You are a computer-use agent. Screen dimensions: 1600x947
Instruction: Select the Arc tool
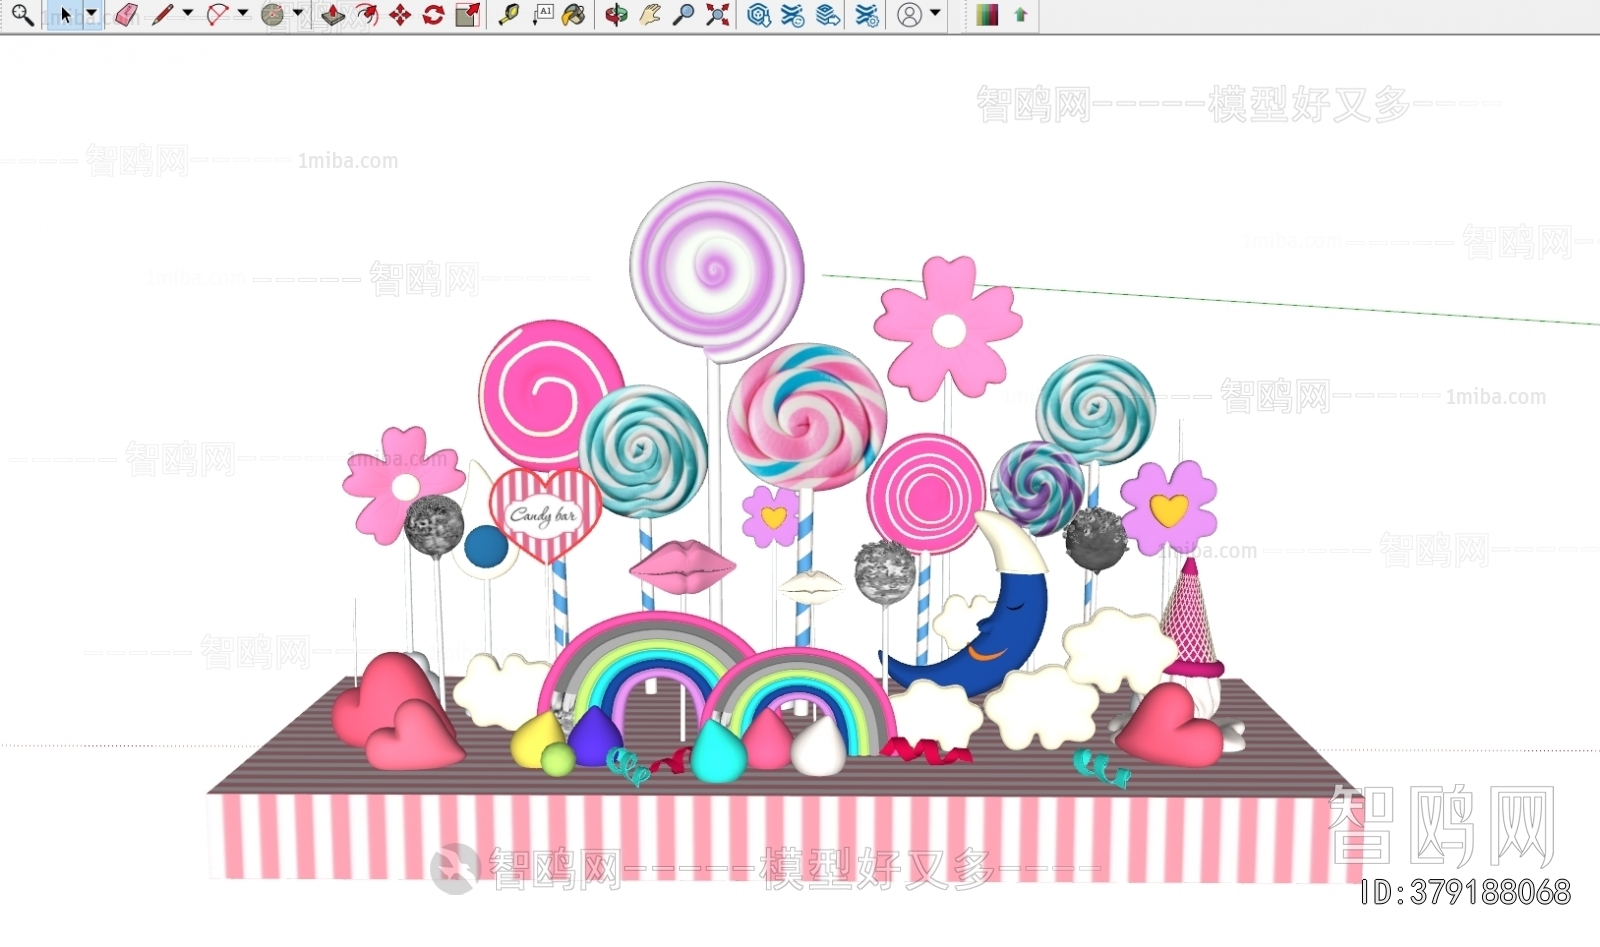pyautogui.click(x=217, y=15)
